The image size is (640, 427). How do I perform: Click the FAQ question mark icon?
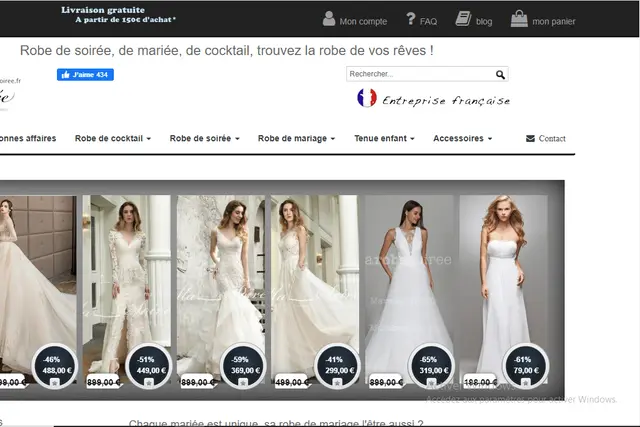tap(411, 19)
